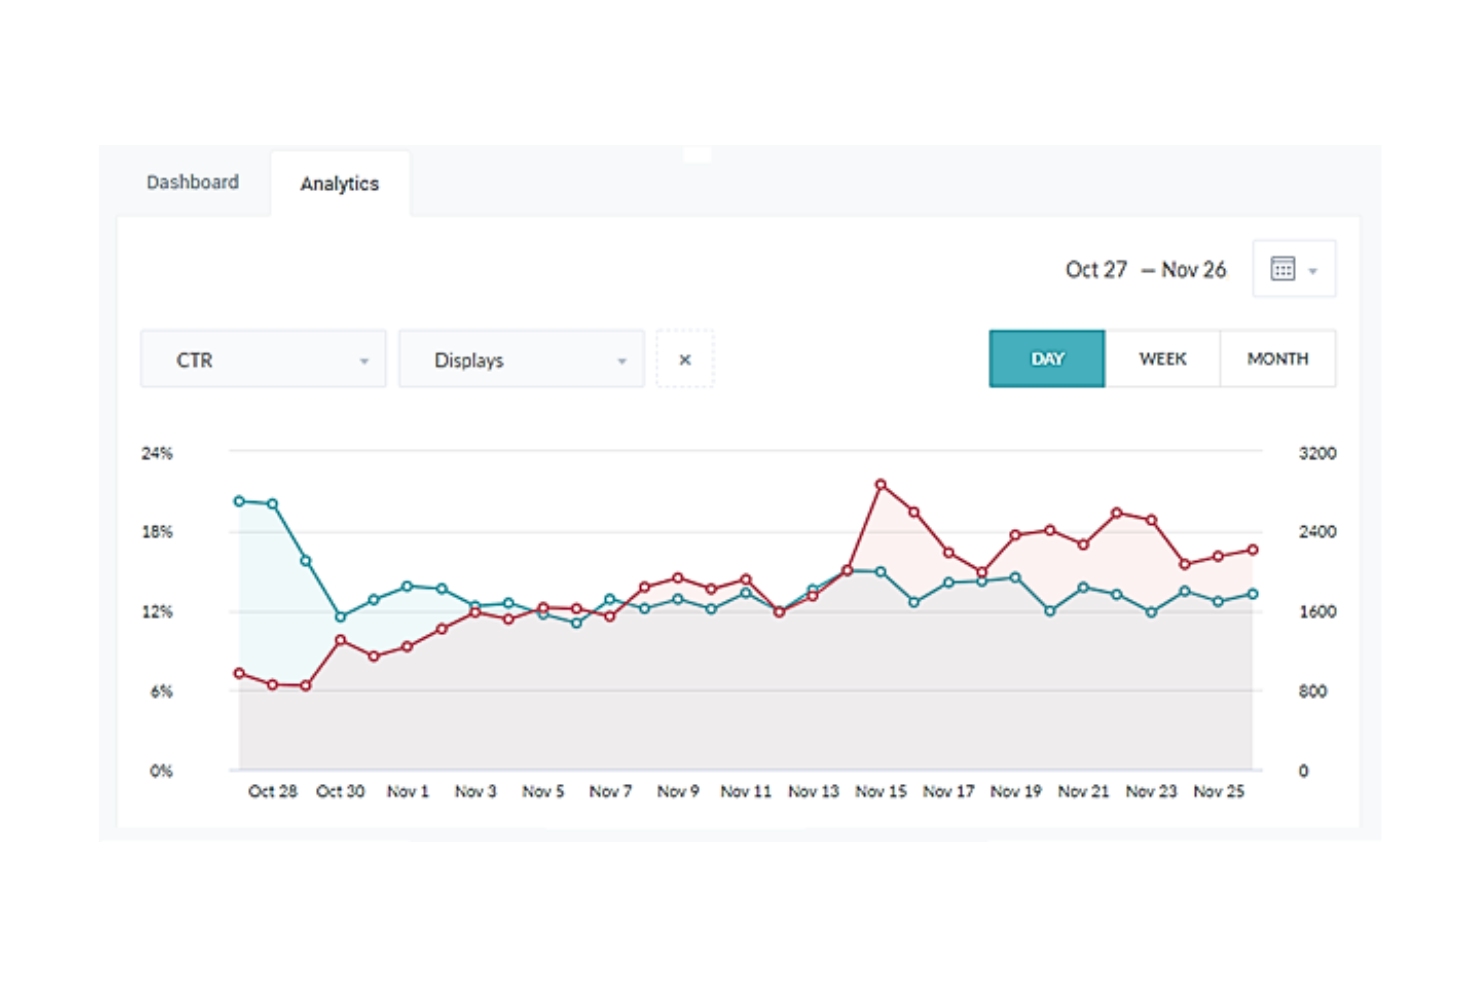Click the lowest red point above Oct 29
The image size is (1480, 987).
pyautogui.click(x=306, y=685)
